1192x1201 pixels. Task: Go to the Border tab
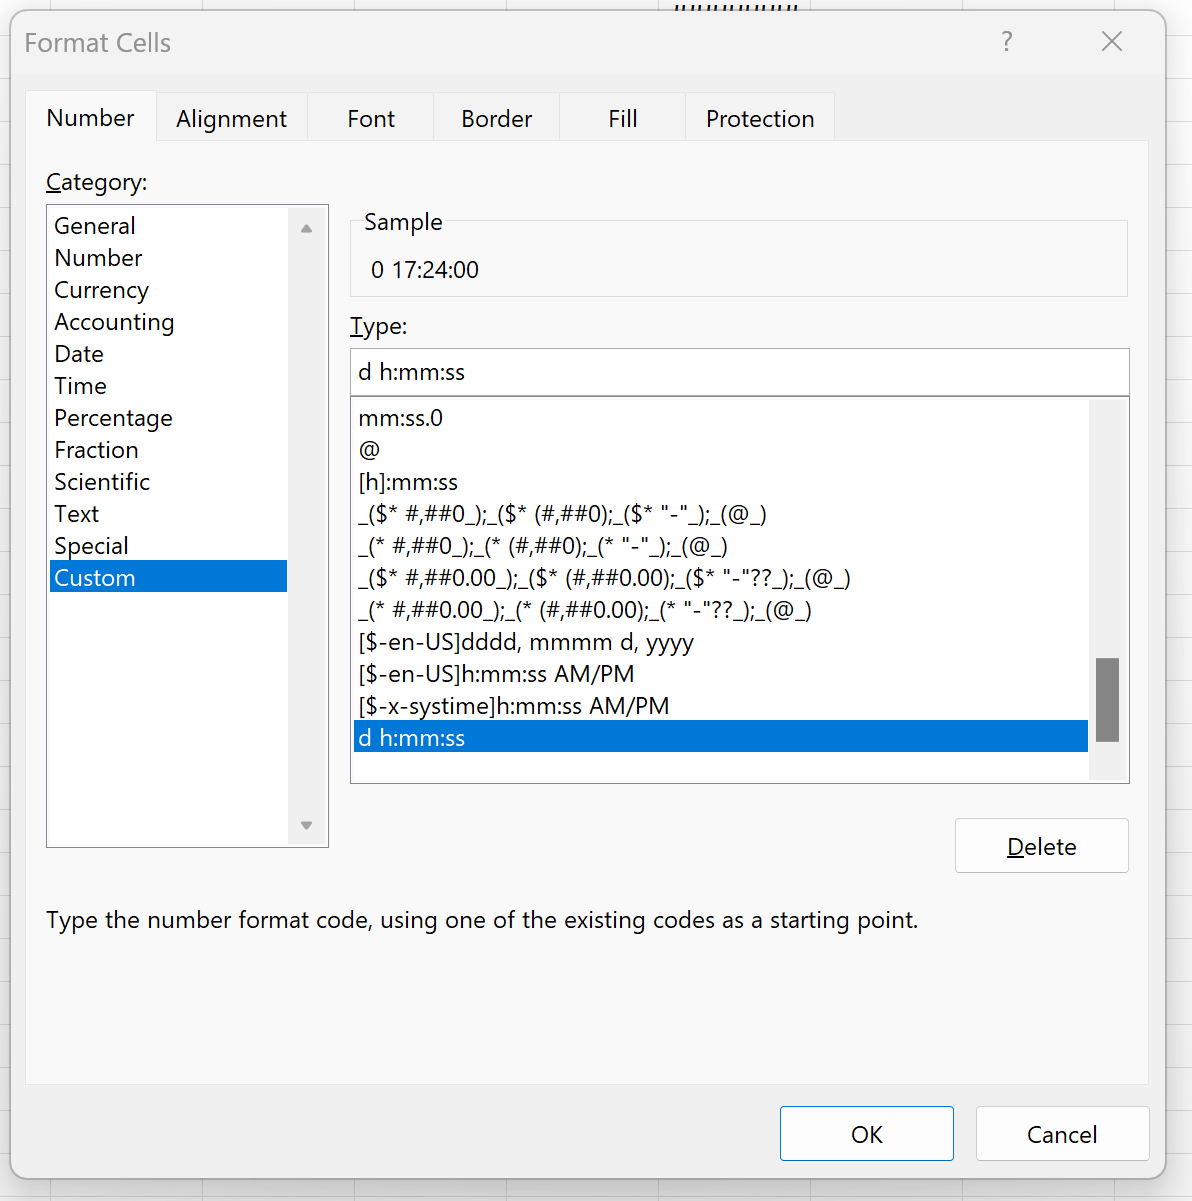click(x=496, y=119)
